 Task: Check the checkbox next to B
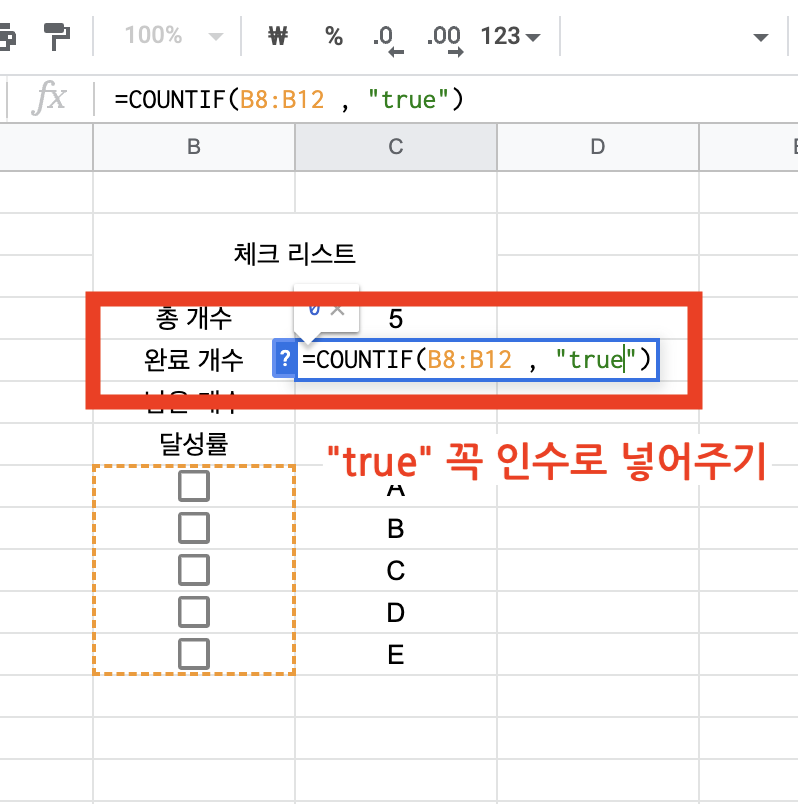point(194,528)
